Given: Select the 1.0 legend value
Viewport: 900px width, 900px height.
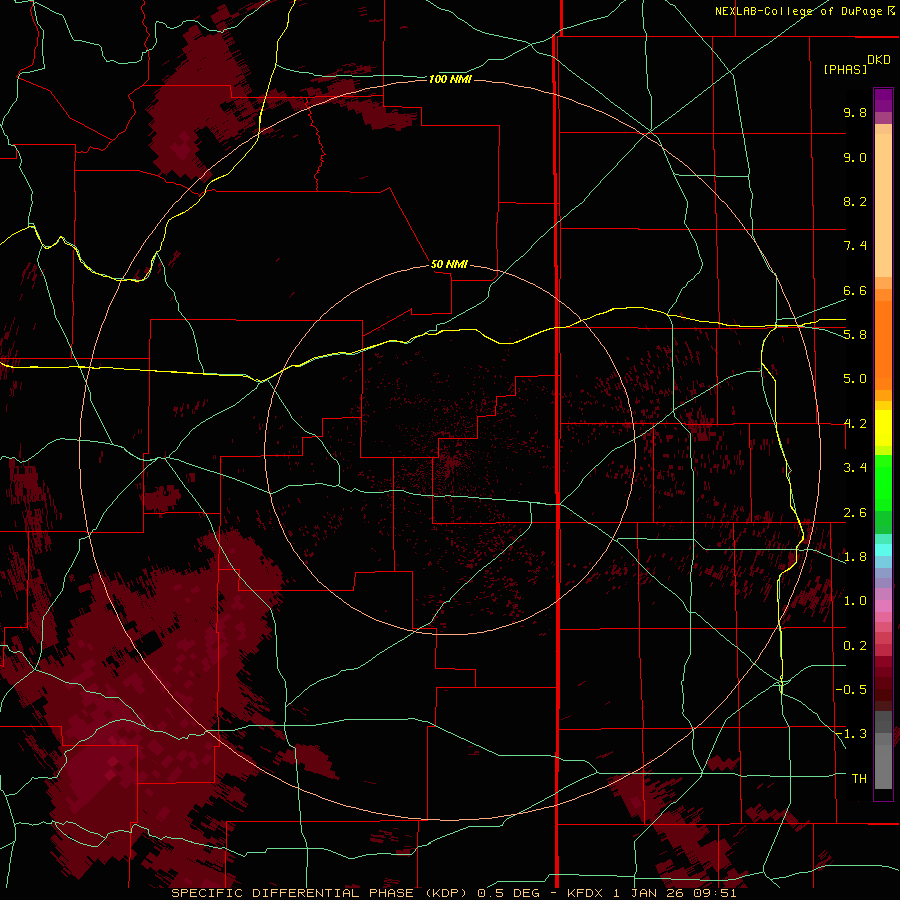Looking at the screenshot, I should (x=855, y=600).
